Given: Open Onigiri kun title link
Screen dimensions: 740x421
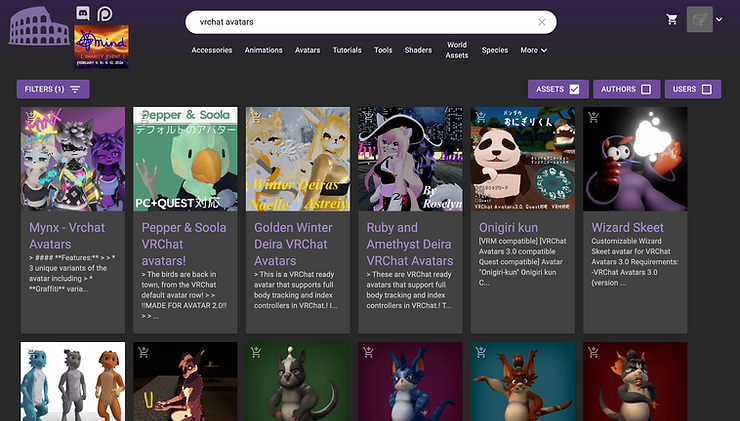Looking at the screenshot, I should [508, 227].
